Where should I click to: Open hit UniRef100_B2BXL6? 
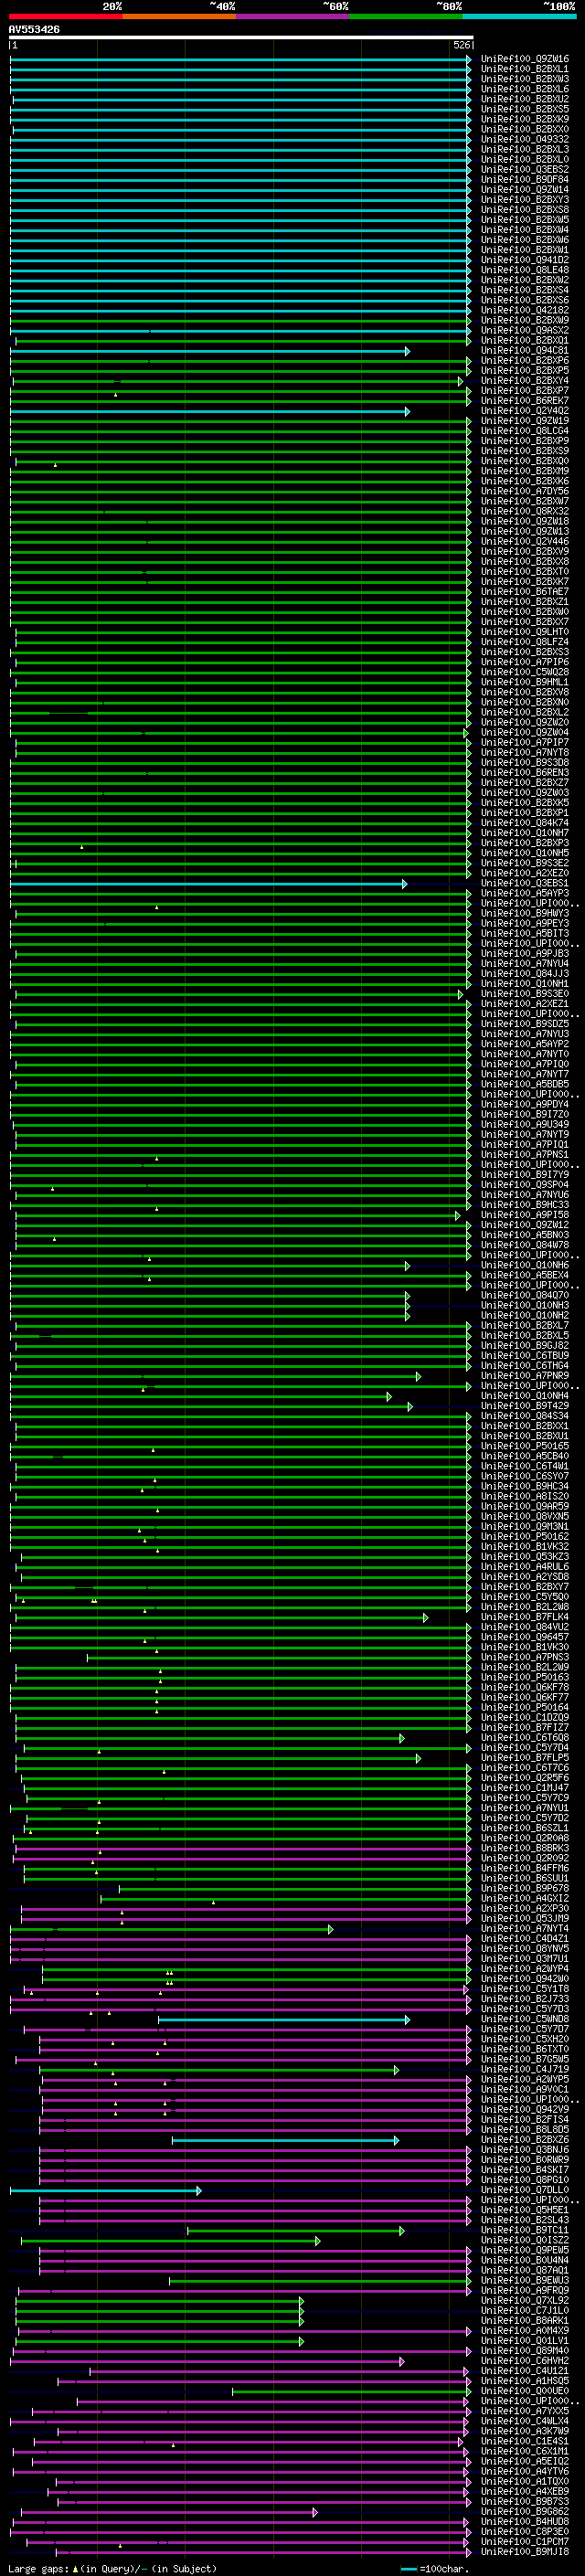point(525,89)
